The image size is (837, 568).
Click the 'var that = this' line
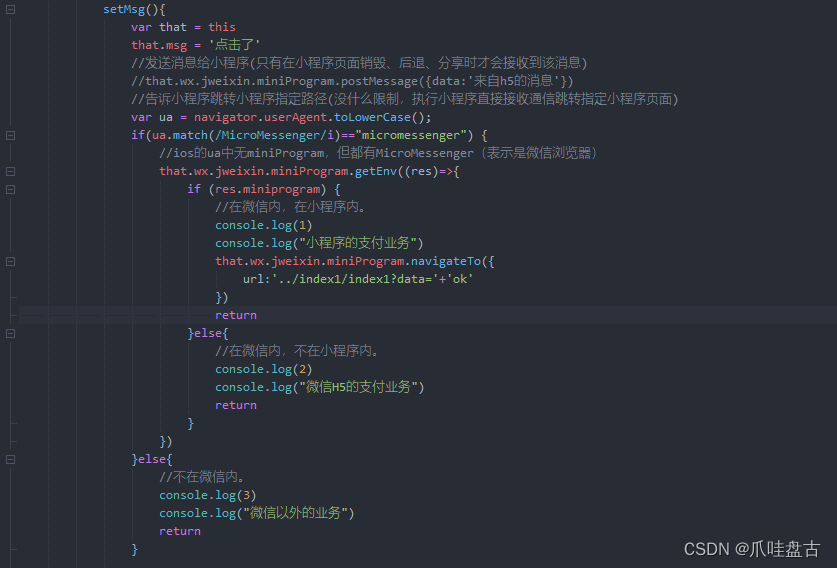[x=183, y=27]
